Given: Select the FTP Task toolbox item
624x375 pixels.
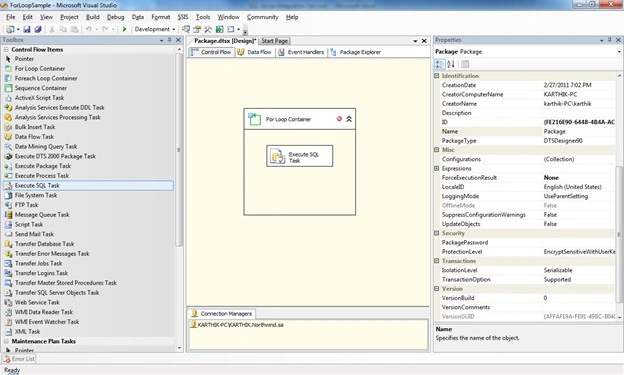Looking at the screenshot, I should click(x=26, y=205).
